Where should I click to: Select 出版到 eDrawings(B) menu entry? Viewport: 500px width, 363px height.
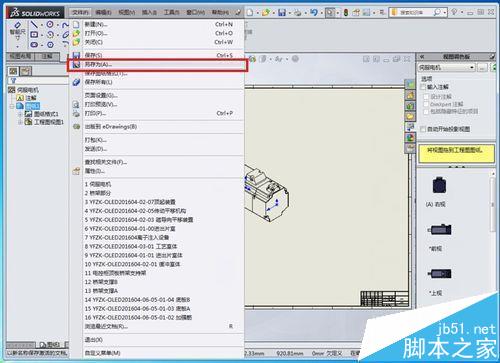coord(158,127)
